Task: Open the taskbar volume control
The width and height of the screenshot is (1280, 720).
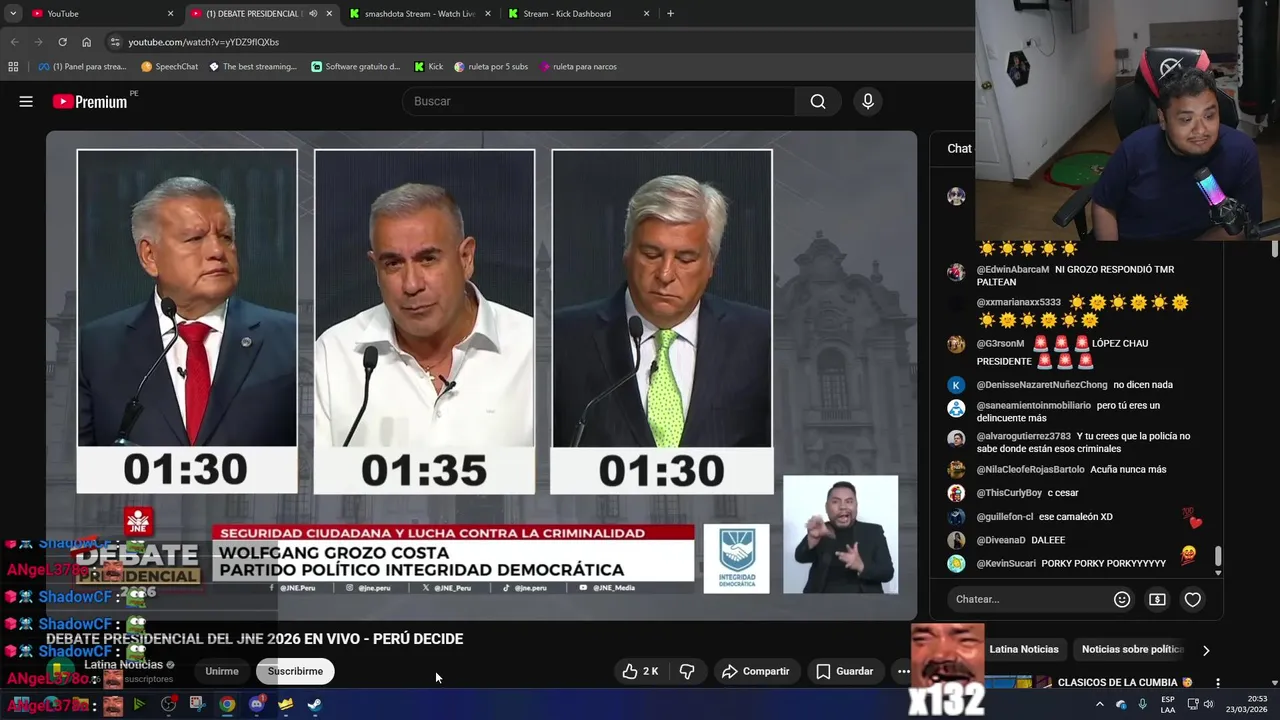Action: (1208, 704)
